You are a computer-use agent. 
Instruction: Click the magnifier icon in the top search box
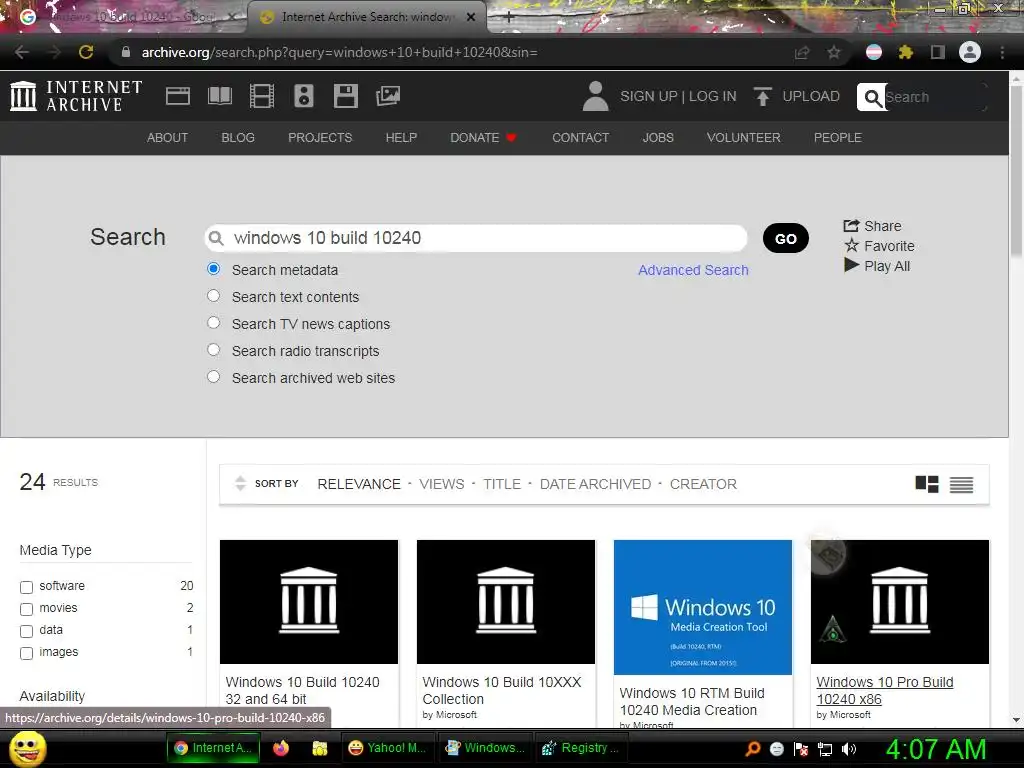coord(872,97)
